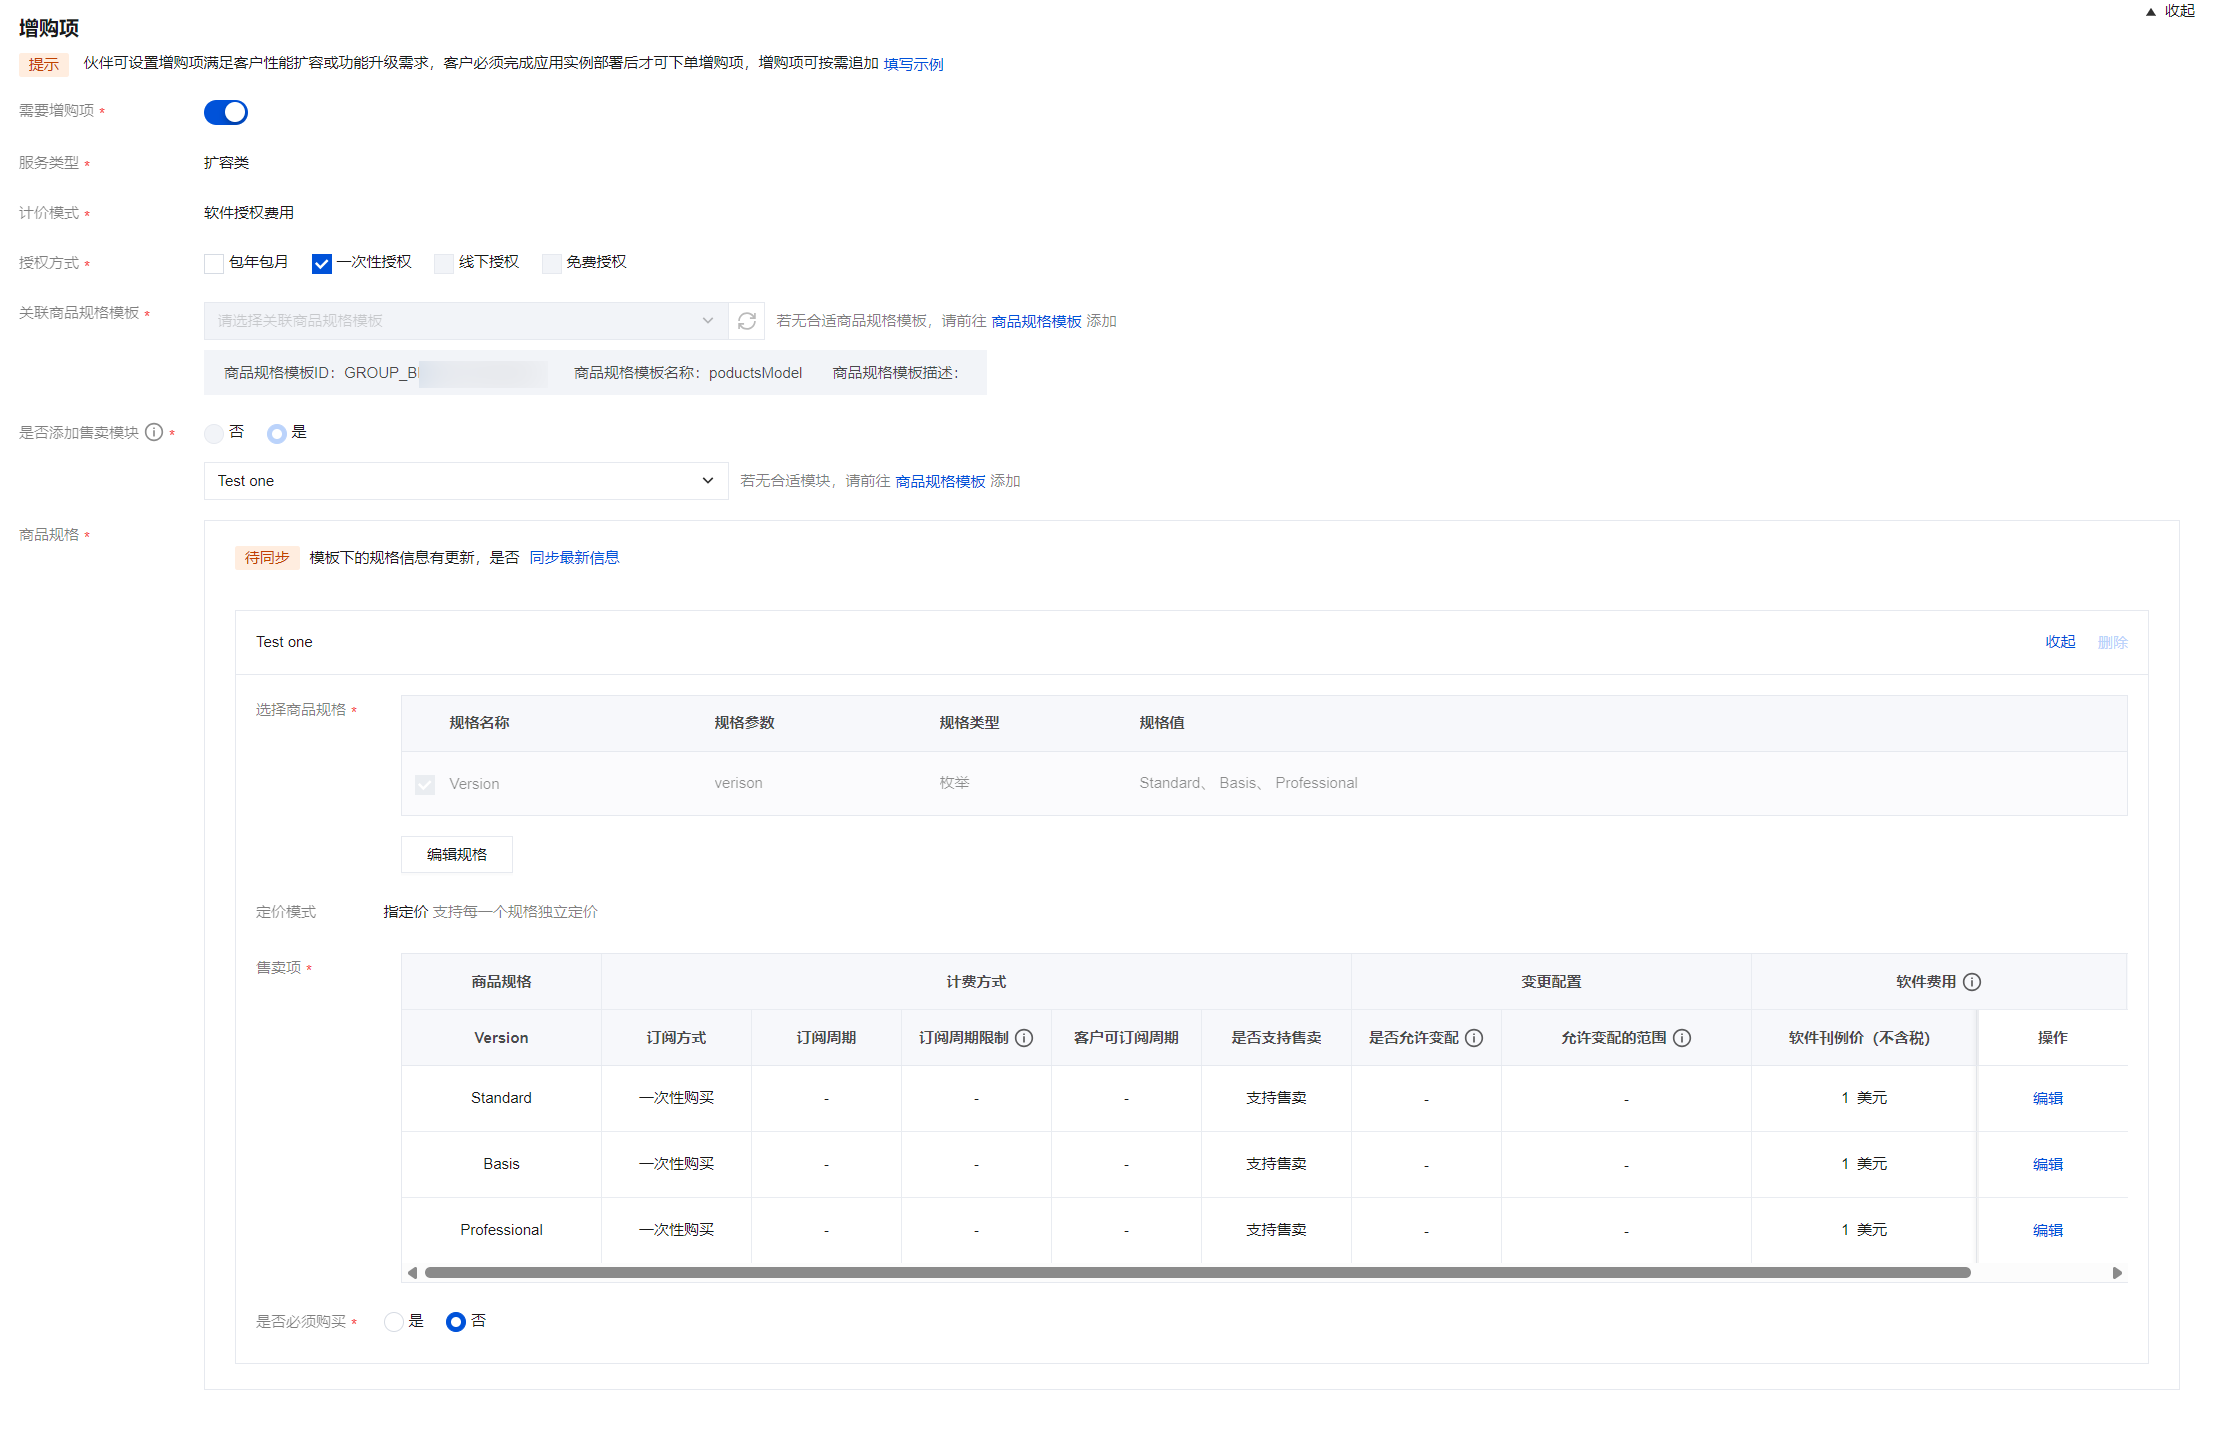Click the refresh icon beside template dropdown

pyautogui.click(x=746, y=321)
